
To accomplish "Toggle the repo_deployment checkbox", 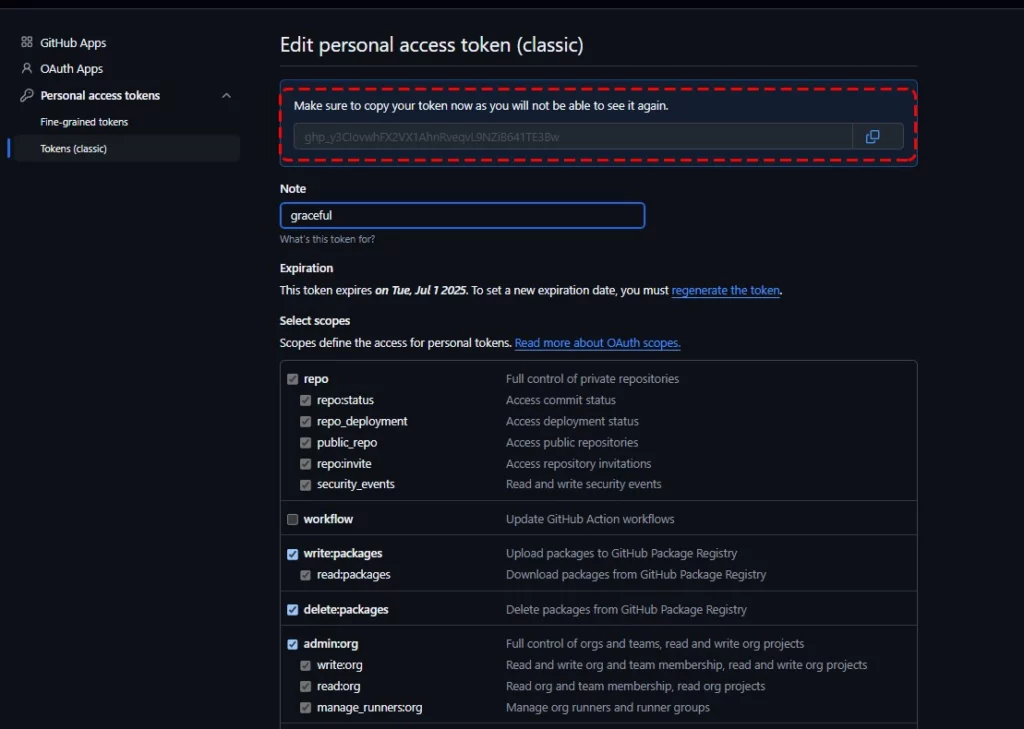I will [x=305, y=421].
